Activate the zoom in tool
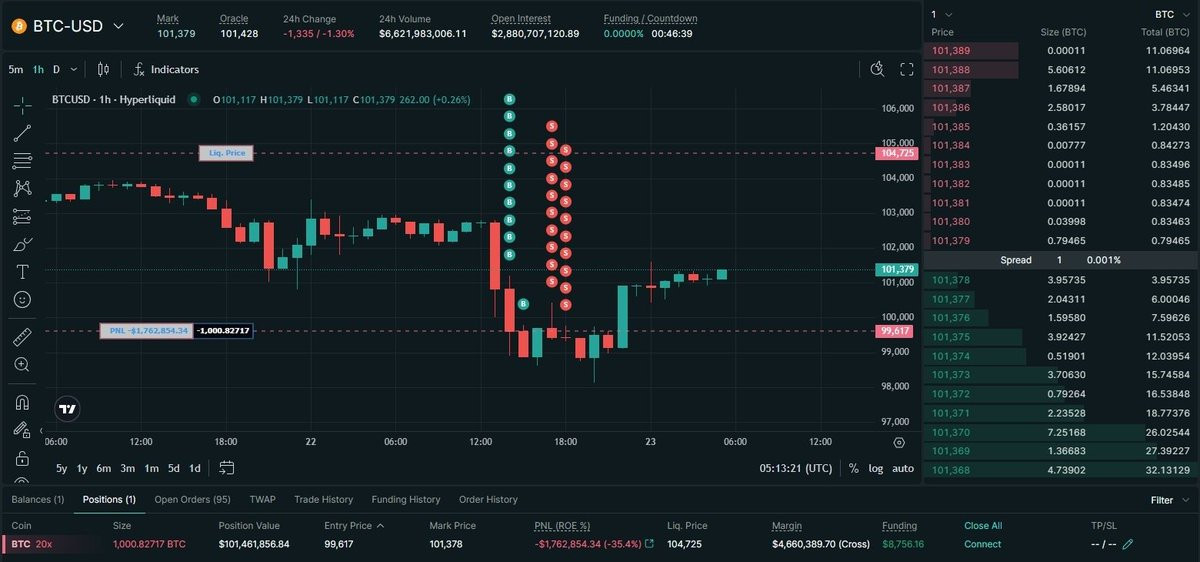 22,365
